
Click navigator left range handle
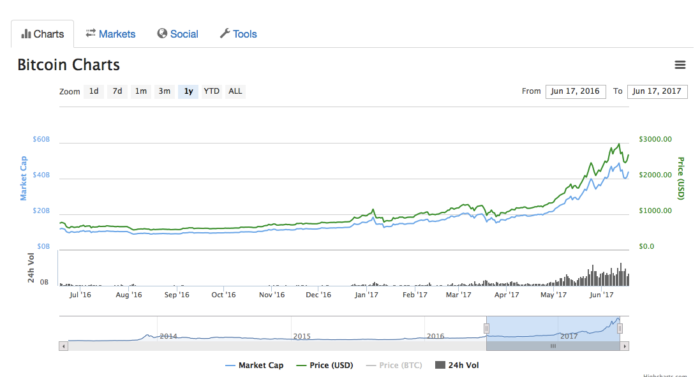pos(486,329)
